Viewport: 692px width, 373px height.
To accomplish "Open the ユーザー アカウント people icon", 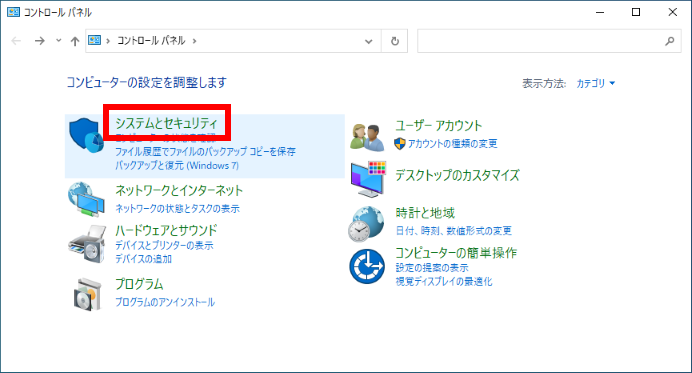I will [367, 137].
